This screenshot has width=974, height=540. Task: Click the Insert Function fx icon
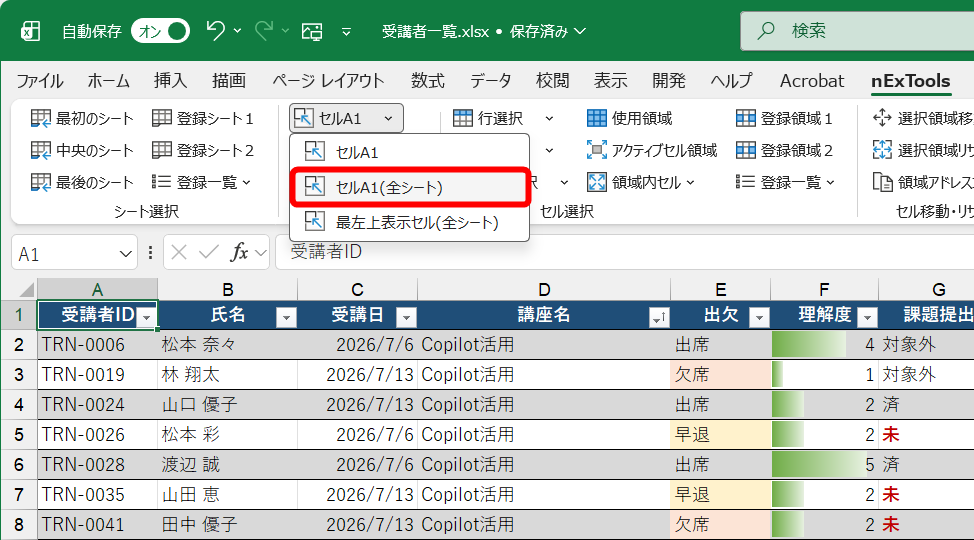pos(239,252)
